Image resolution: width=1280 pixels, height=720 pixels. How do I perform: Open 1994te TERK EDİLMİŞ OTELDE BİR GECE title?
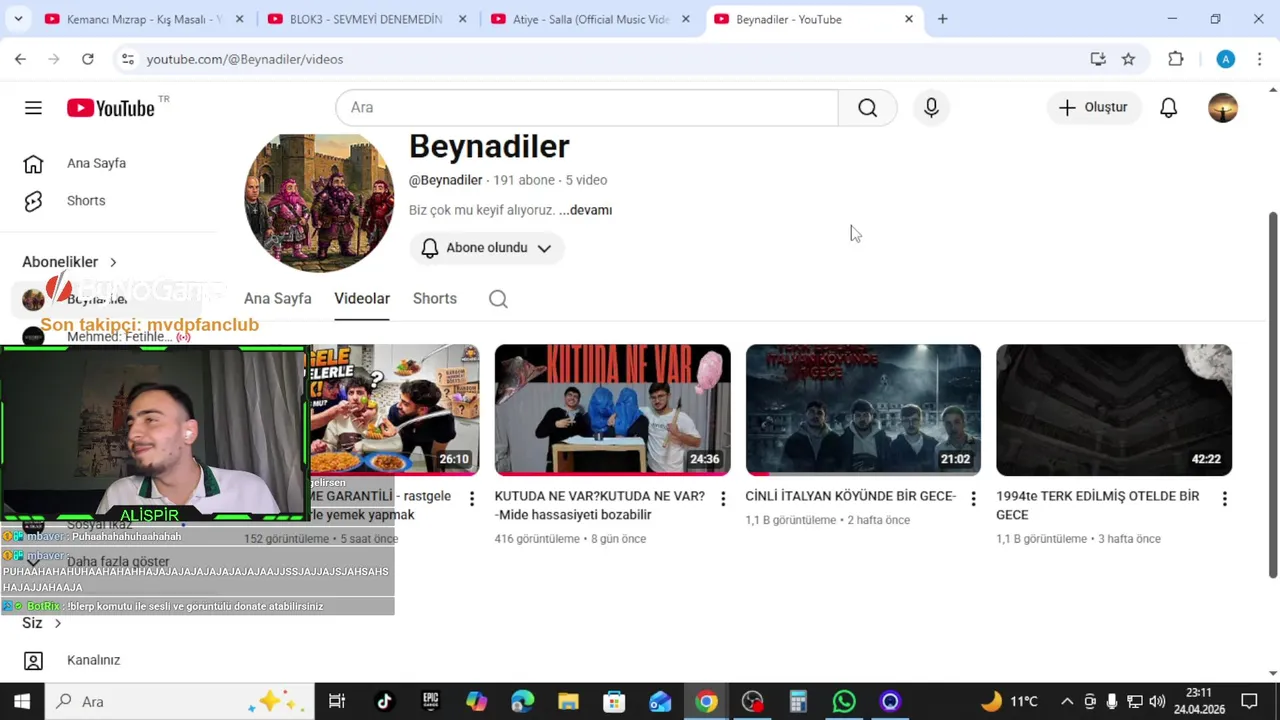point(1097,505)
